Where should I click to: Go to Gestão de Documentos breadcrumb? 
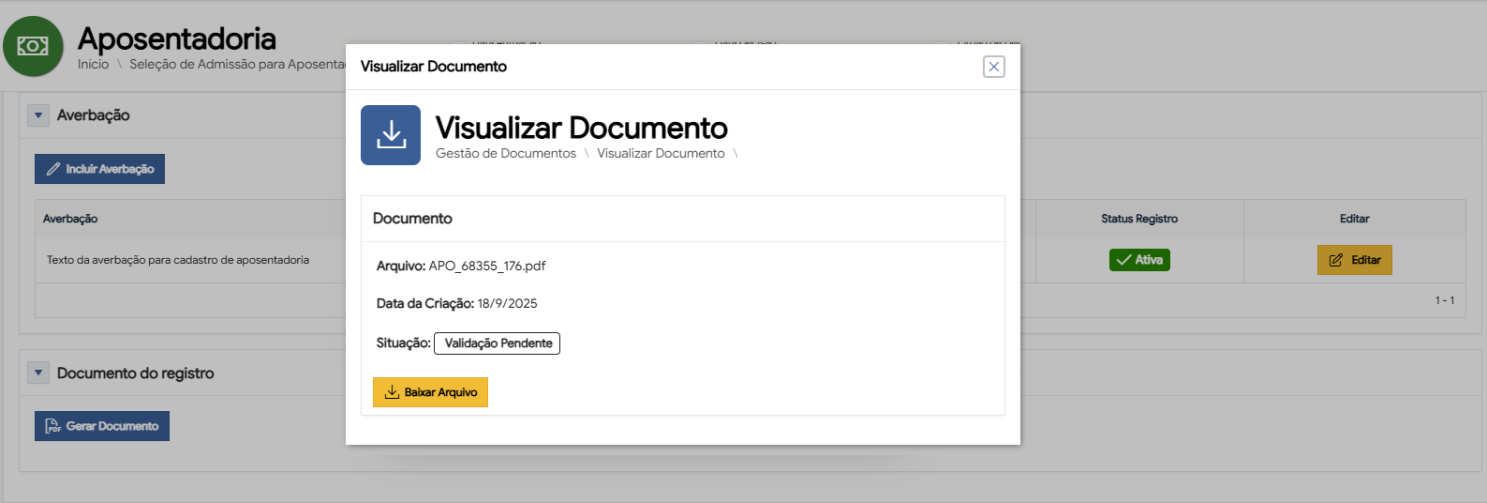(x=506, y=154)
